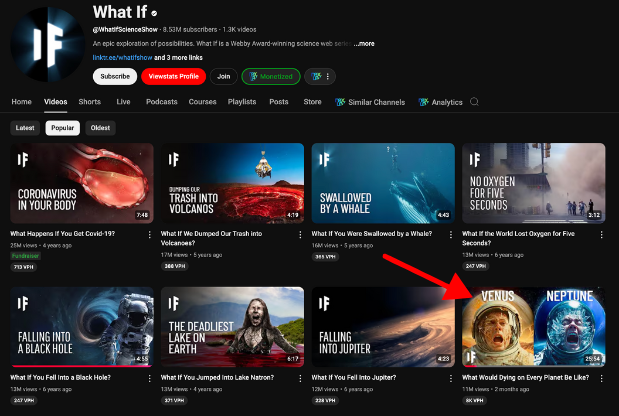The height and width of the screenshot is (416, 619).
Task: Select the Latest sort chip
Action: [25, 128]
